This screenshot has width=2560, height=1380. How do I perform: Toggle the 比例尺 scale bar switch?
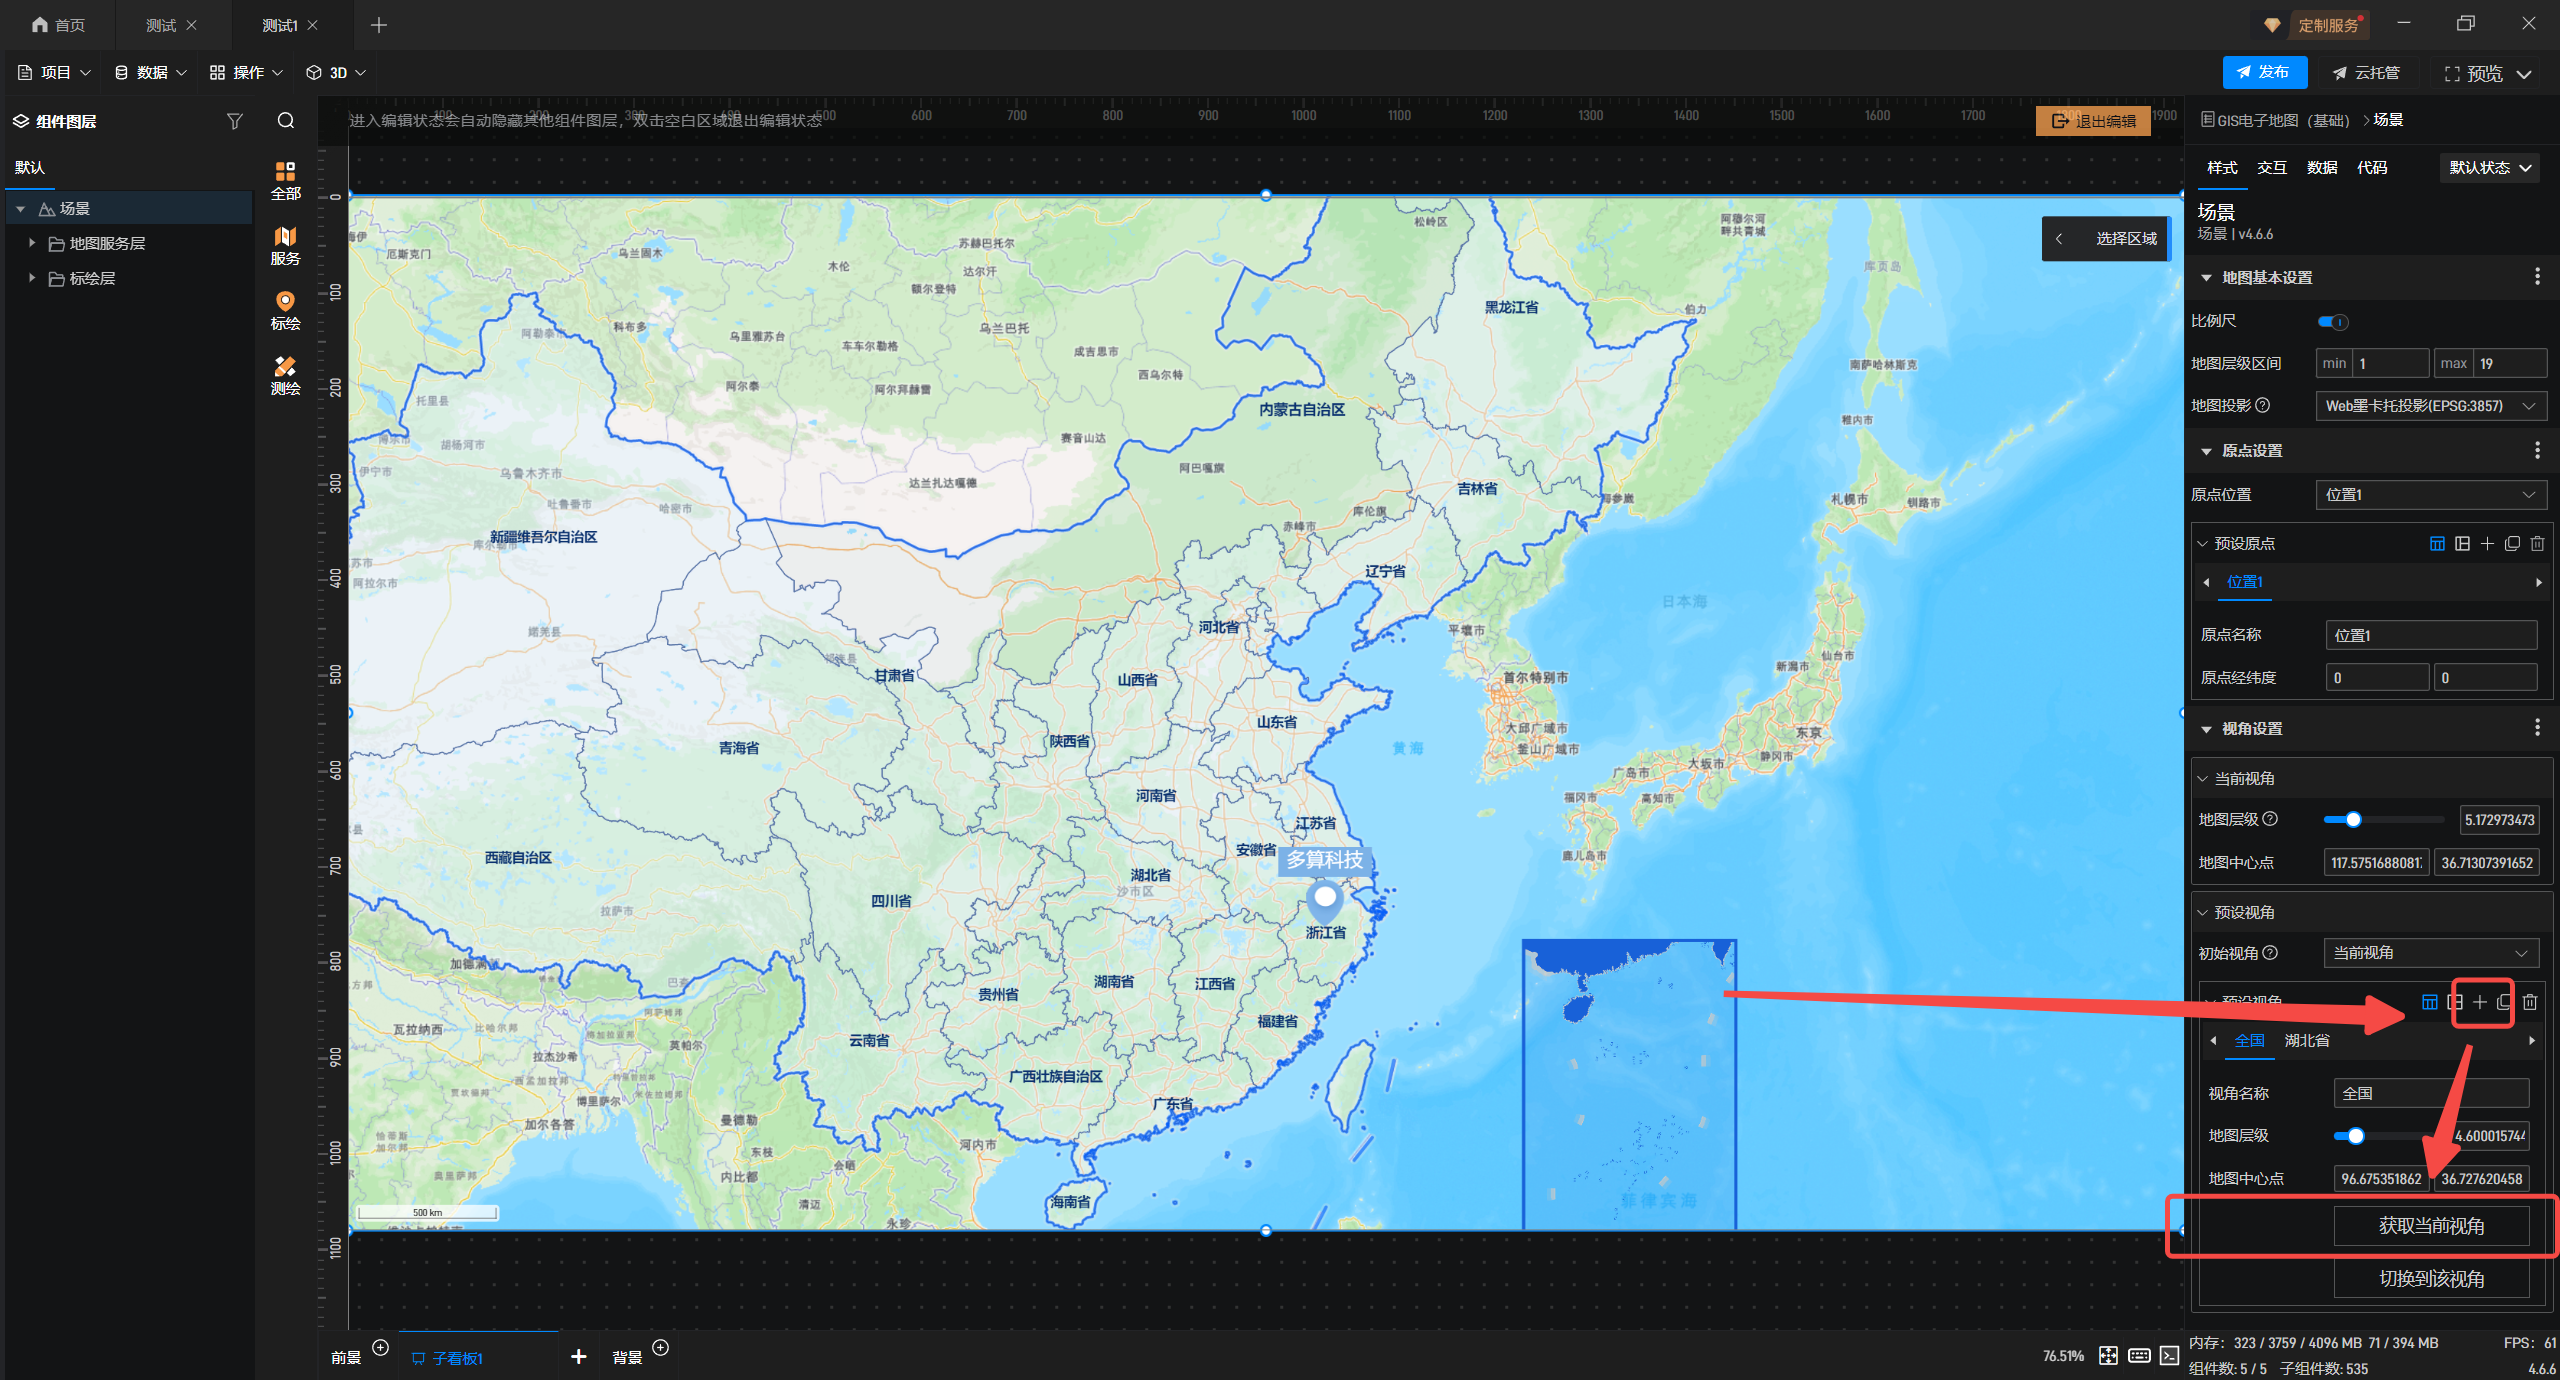pyautogui.click(x=2332, y=322)
